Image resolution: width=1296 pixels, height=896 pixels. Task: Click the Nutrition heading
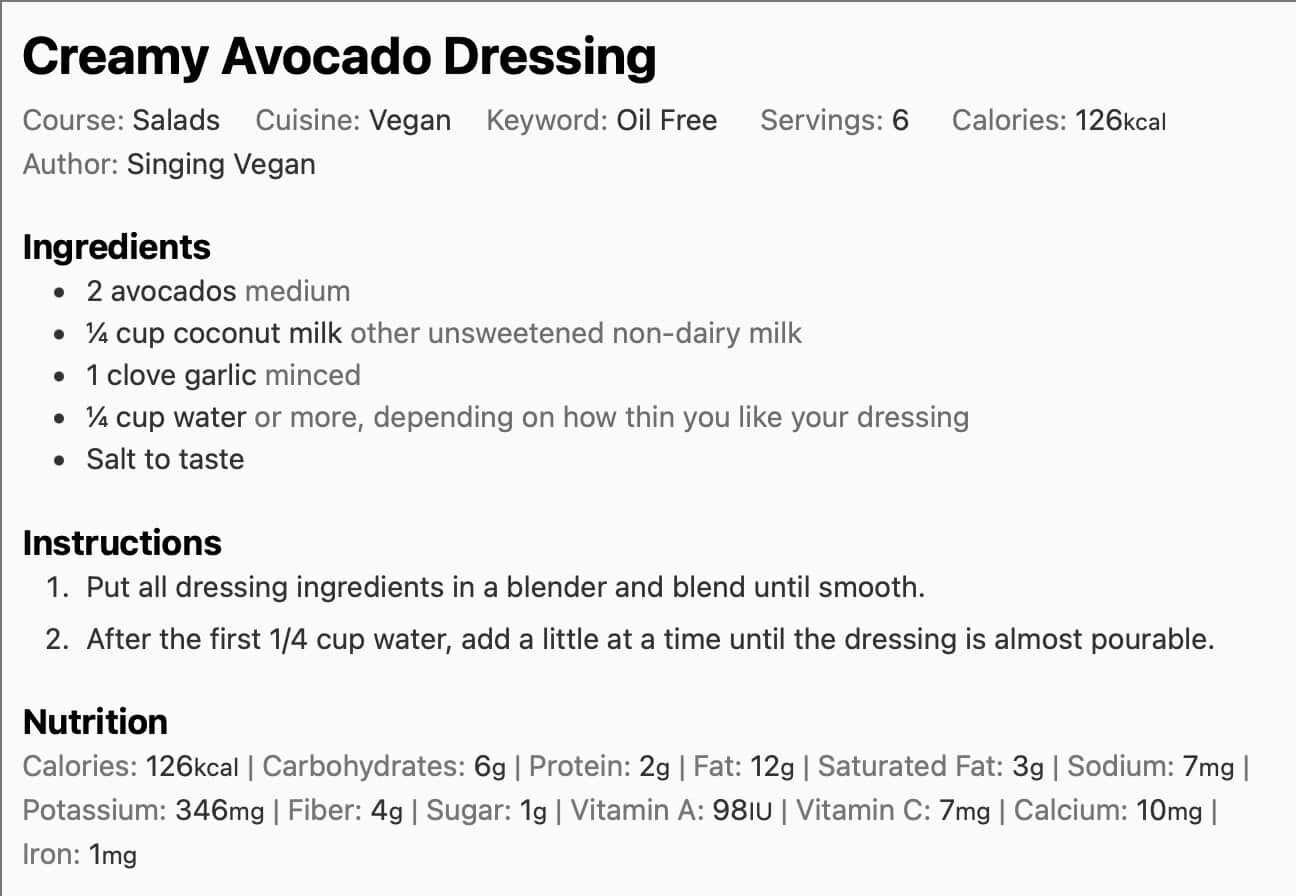click(95, 722)
